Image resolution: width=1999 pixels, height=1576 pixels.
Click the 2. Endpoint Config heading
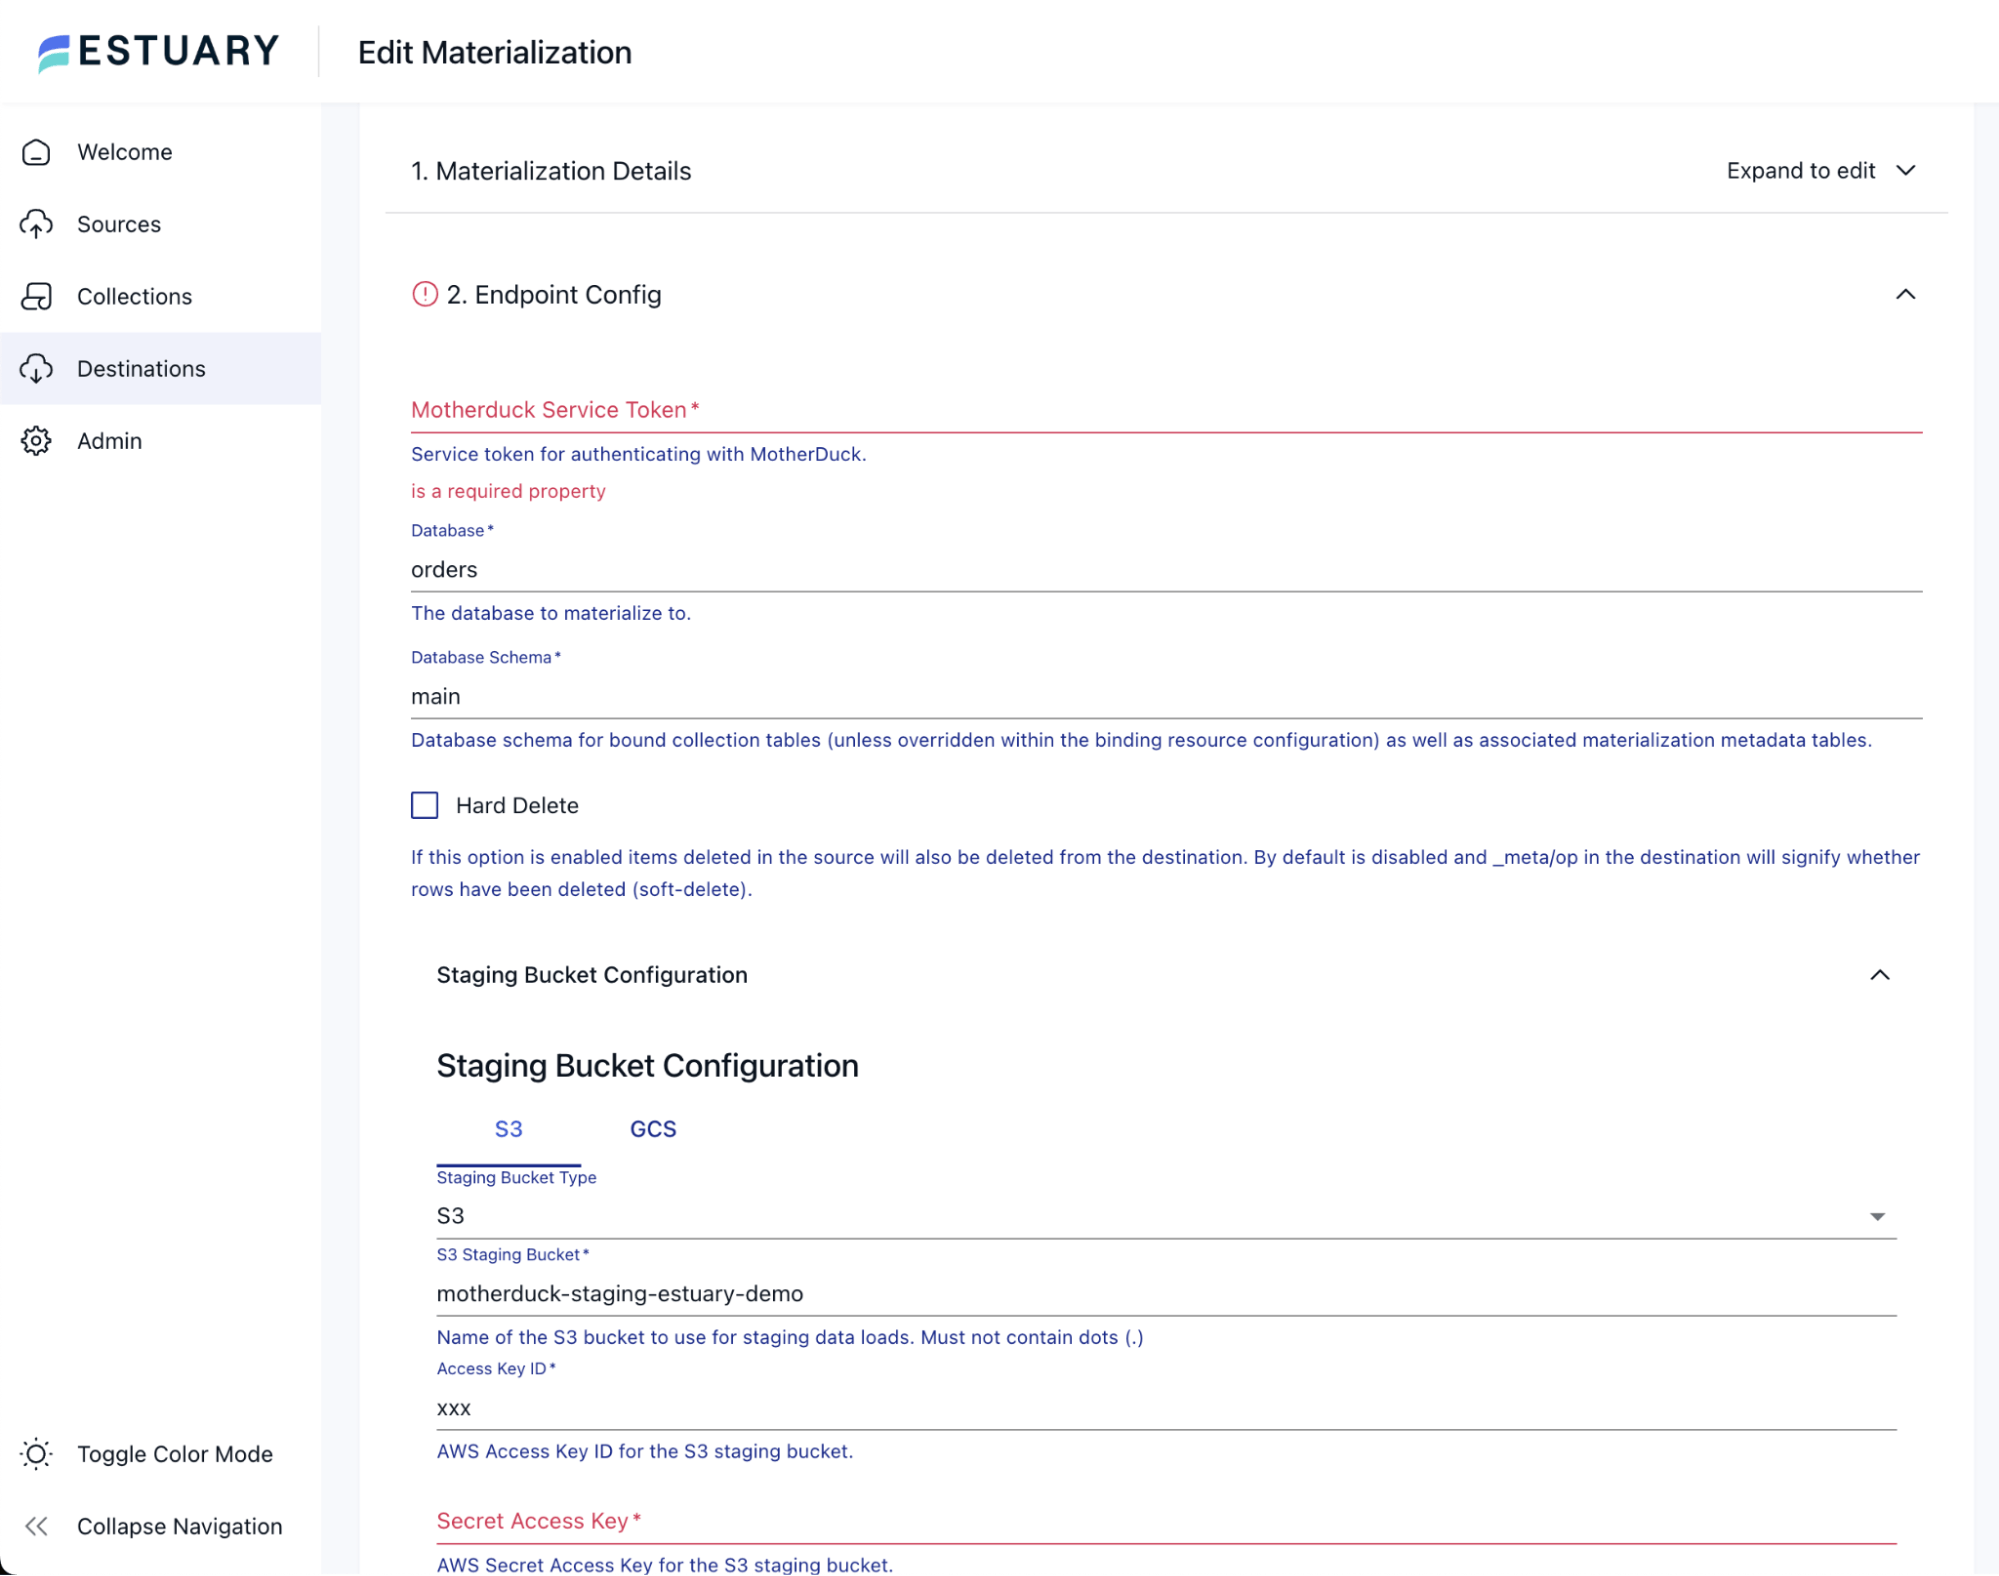[554, 295]
